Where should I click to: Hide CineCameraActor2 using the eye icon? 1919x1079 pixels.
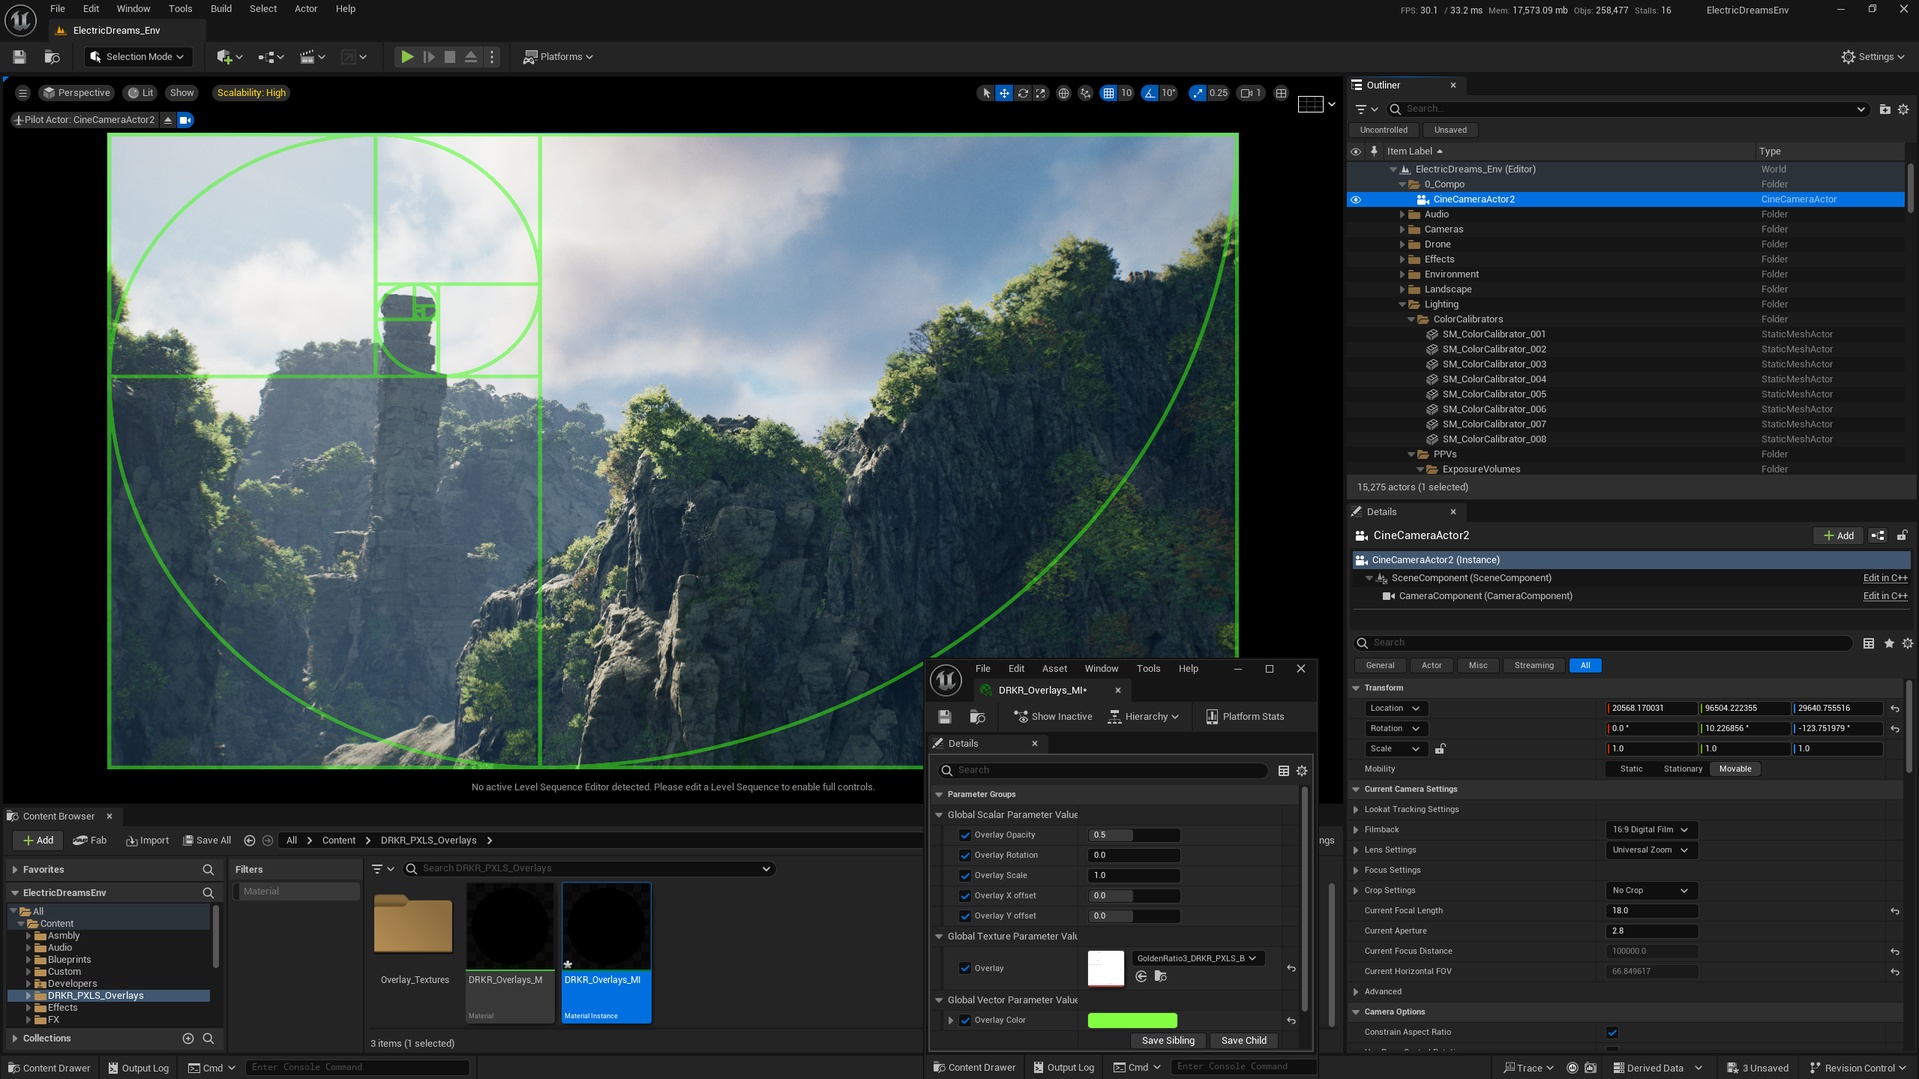1356,199
